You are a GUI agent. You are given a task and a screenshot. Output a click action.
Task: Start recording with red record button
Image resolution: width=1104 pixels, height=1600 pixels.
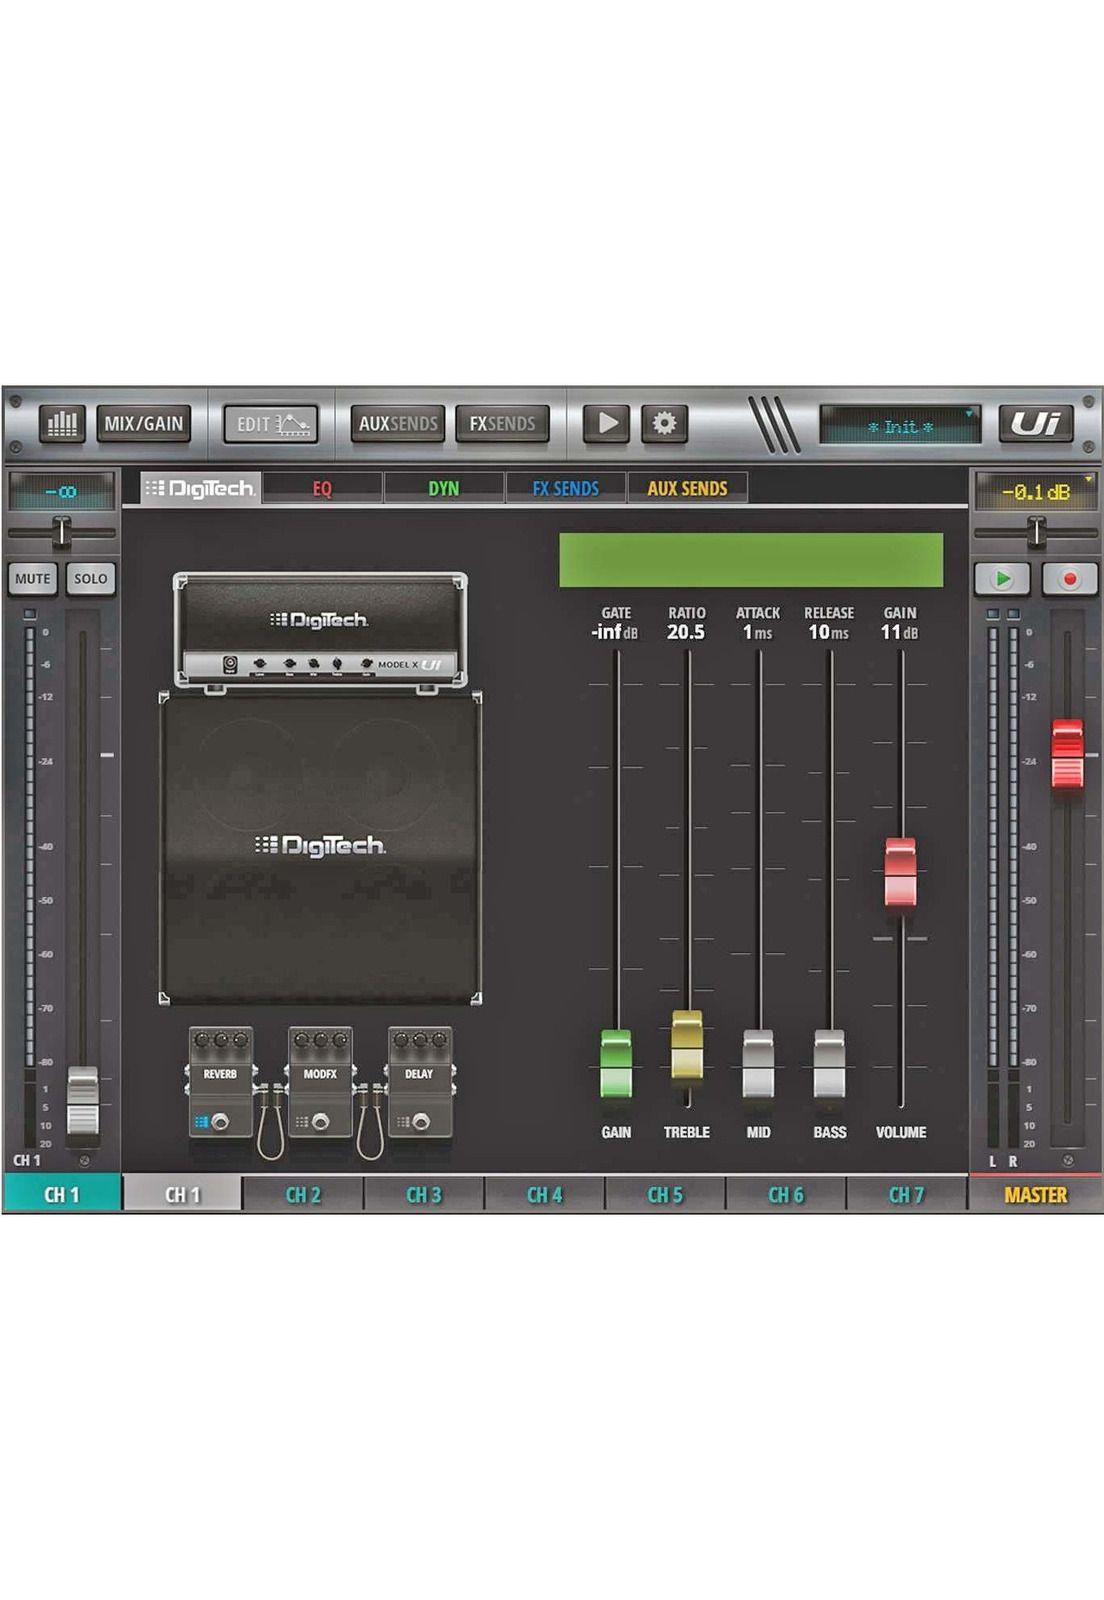point(1069,578)
